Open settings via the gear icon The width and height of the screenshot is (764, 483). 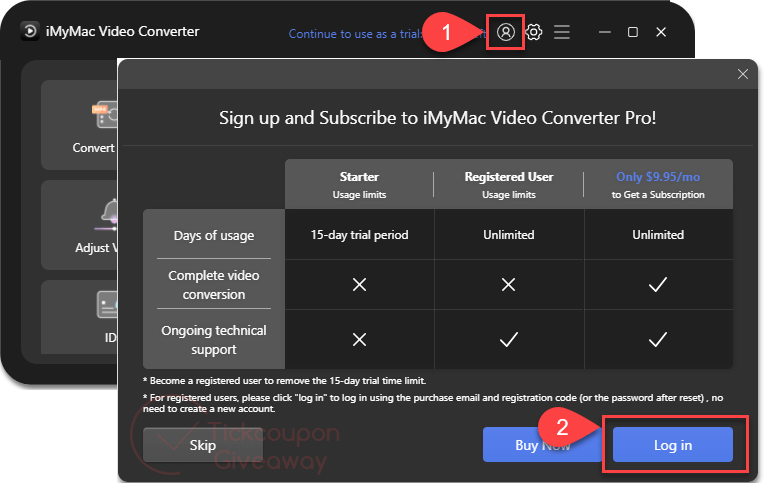click(534, 32)
